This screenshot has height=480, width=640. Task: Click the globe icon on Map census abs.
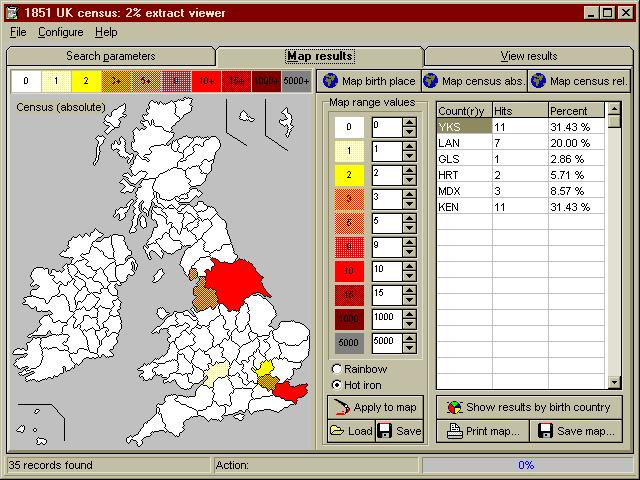431,81
